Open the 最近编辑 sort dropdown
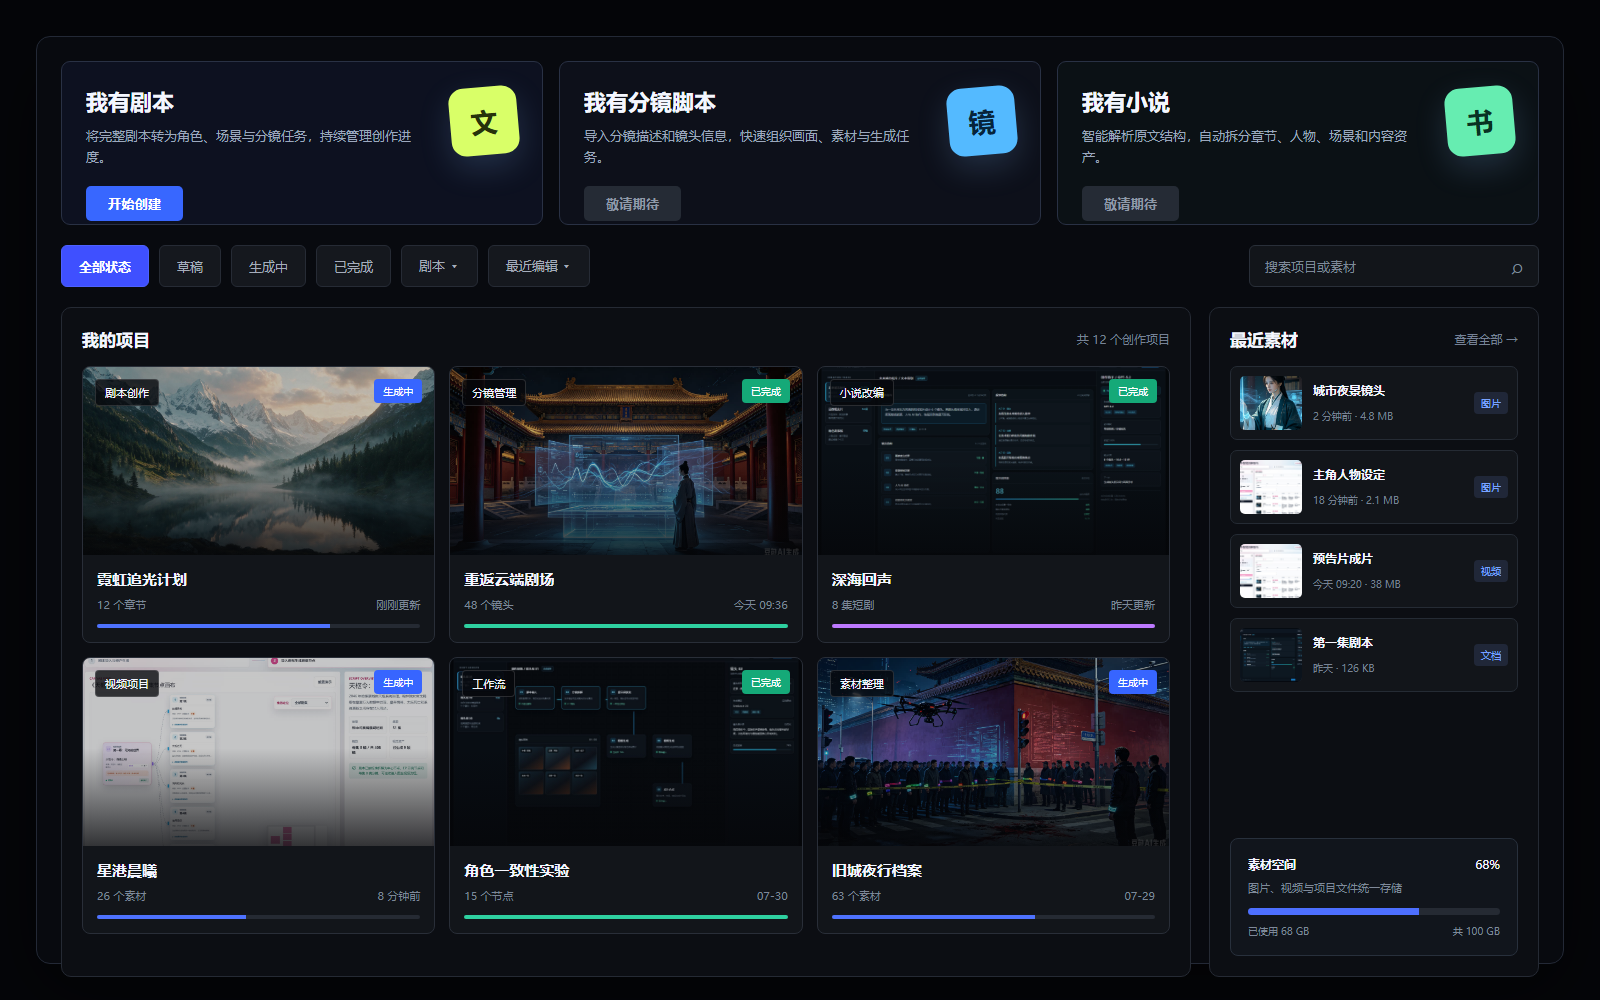 539,267
